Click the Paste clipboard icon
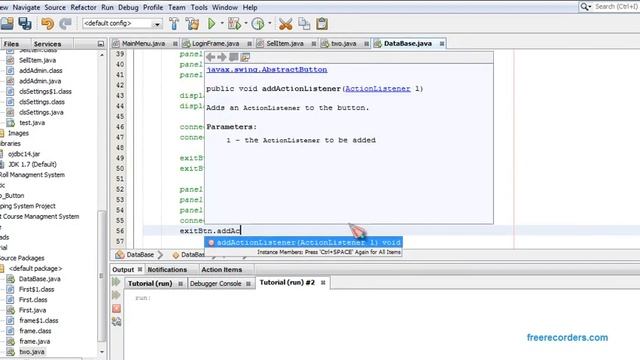 pos(322,24)
